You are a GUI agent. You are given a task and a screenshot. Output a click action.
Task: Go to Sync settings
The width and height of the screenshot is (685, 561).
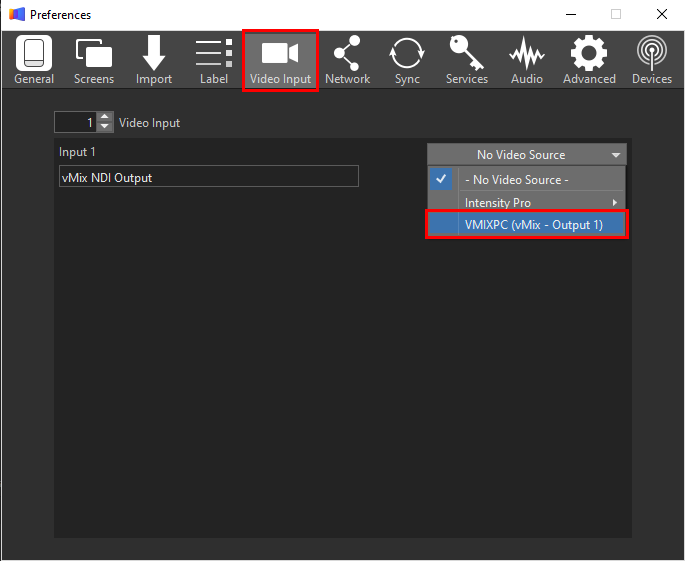[407, 60]
